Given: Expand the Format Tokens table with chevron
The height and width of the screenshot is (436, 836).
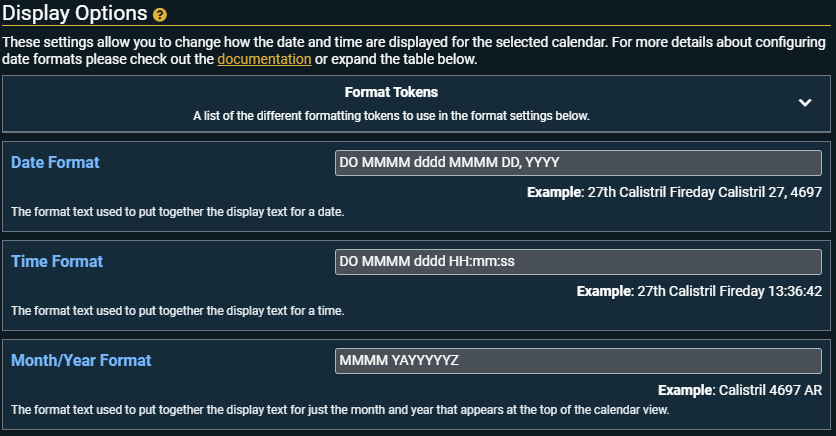Looking at the screenshot, I should point(805,103).
